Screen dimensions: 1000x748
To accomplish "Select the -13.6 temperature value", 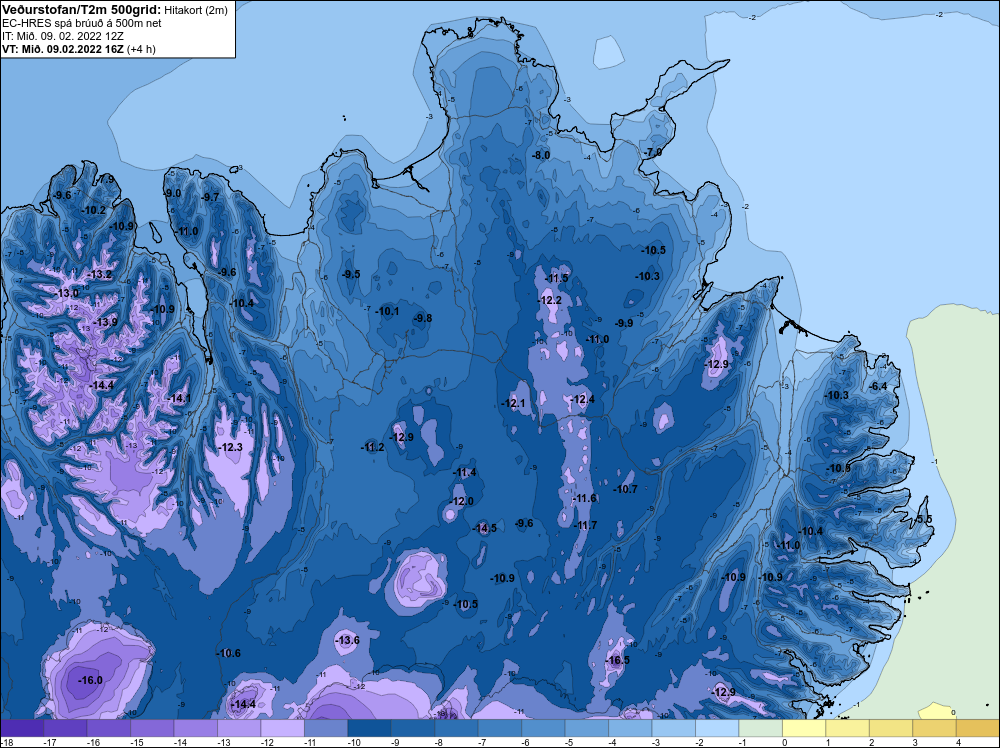I will click(x=348, y=640).
